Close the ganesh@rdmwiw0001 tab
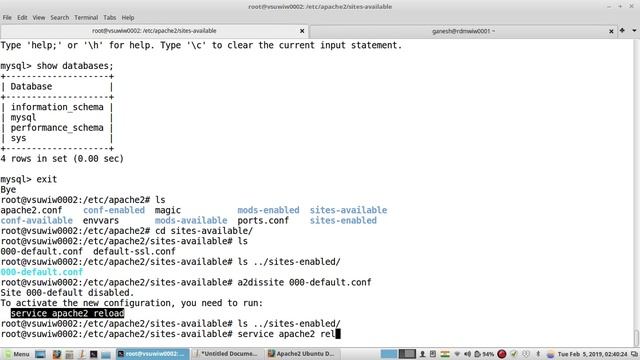This screenshot has height=360, width=640. click(x=611, y=31)
